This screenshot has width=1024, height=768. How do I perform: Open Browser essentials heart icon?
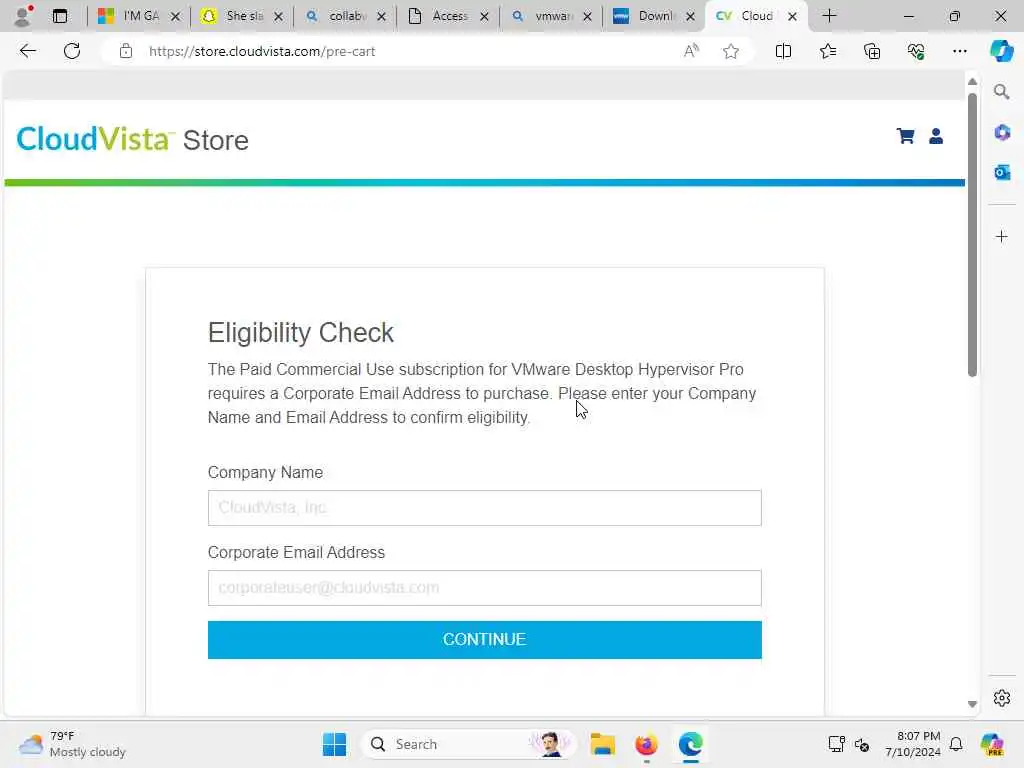coord(916,51)
